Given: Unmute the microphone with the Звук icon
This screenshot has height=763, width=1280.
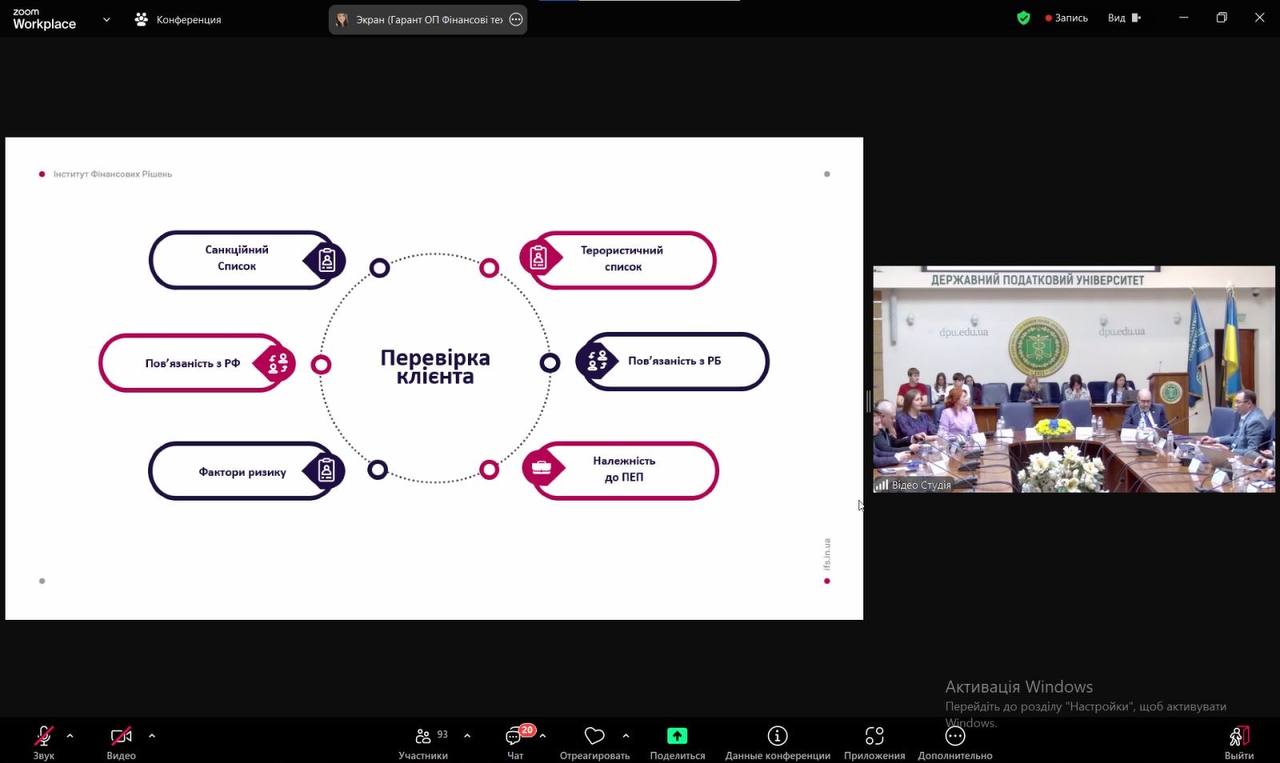Looking at the screenshot, I should (x=44, y=737).
